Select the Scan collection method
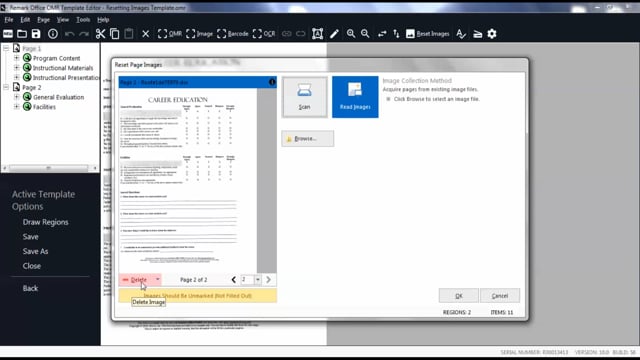The image size is (640, 360). coord(304,97)
